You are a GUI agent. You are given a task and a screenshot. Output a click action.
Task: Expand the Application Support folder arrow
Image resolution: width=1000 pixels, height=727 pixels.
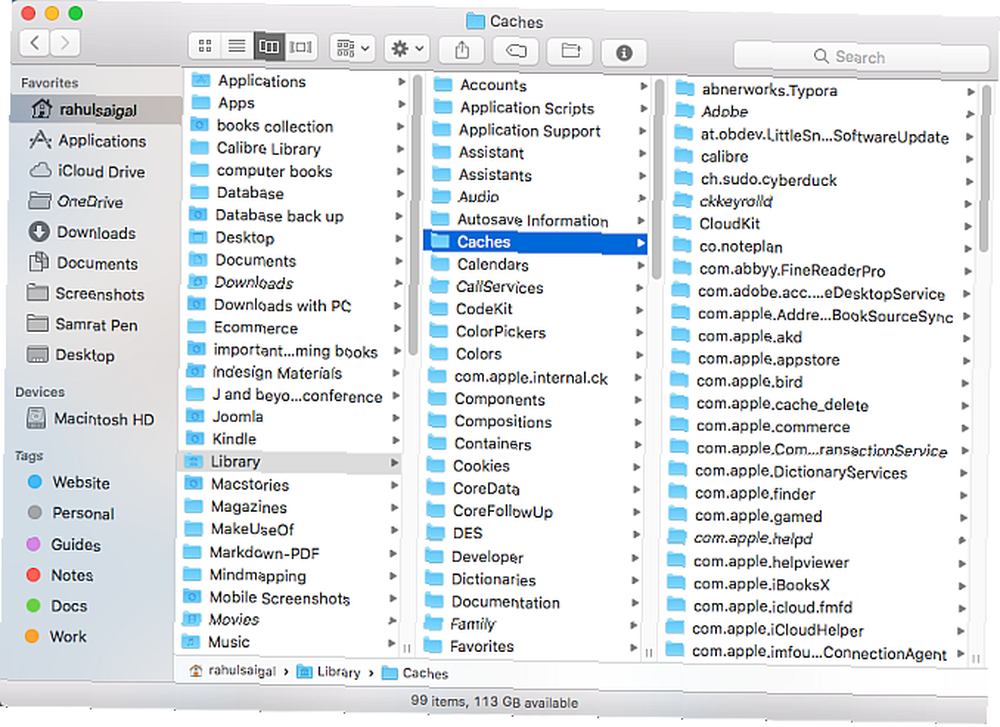coord(643,131)
